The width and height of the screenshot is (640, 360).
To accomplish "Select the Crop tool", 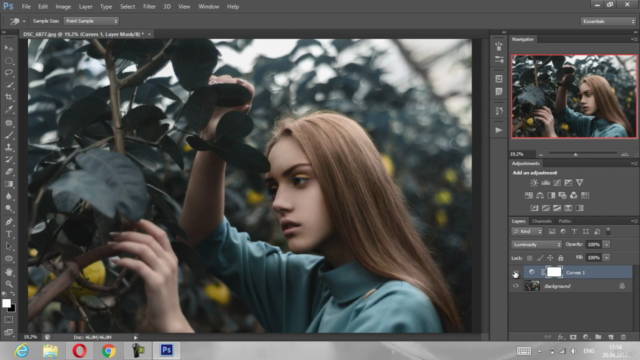I will (9, 97).
